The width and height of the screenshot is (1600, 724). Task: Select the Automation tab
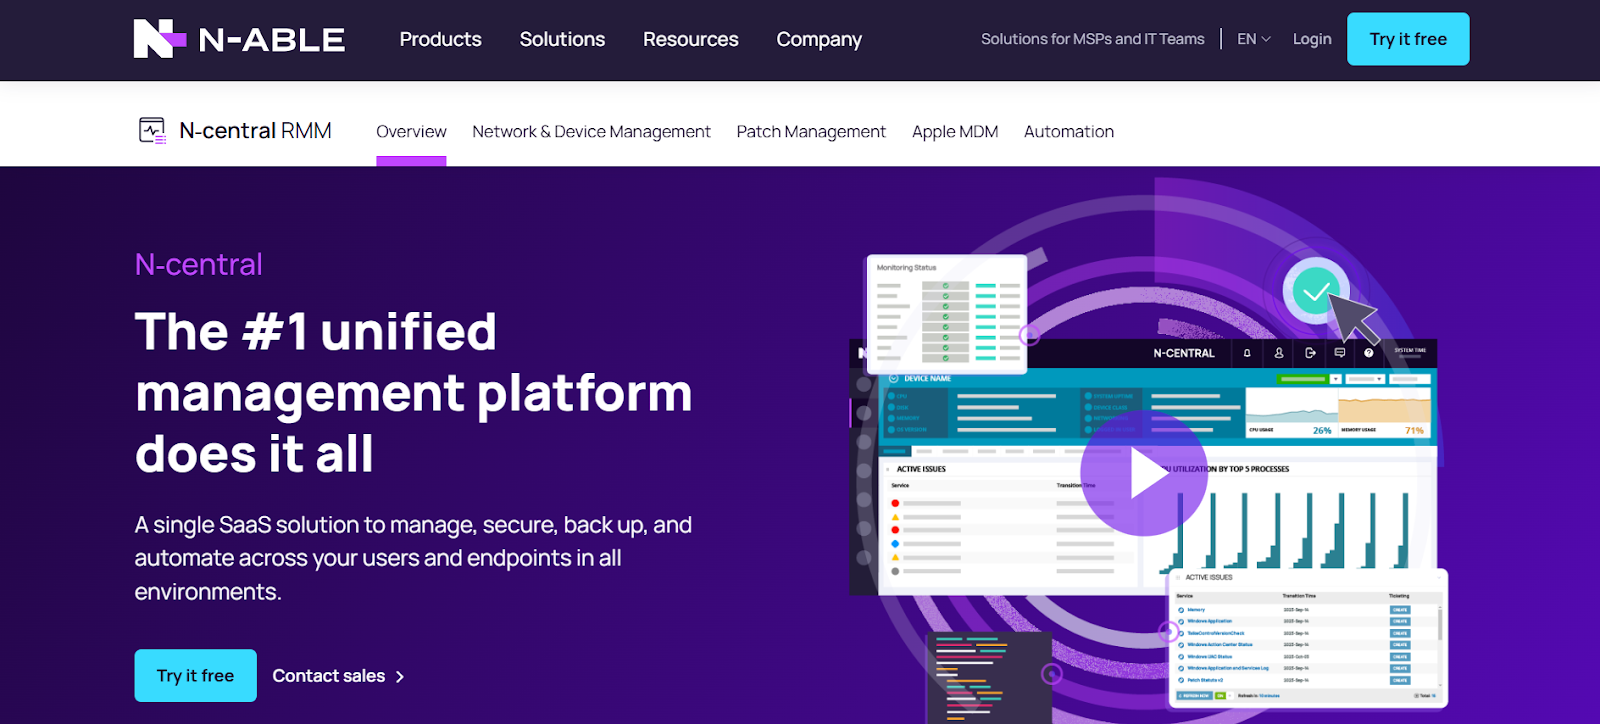(1069, 131)
